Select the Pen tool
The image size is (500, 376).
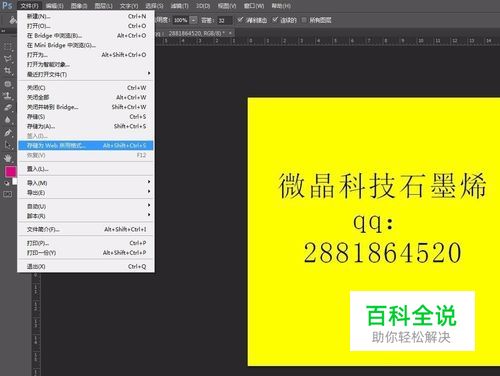tap(8, 132)
